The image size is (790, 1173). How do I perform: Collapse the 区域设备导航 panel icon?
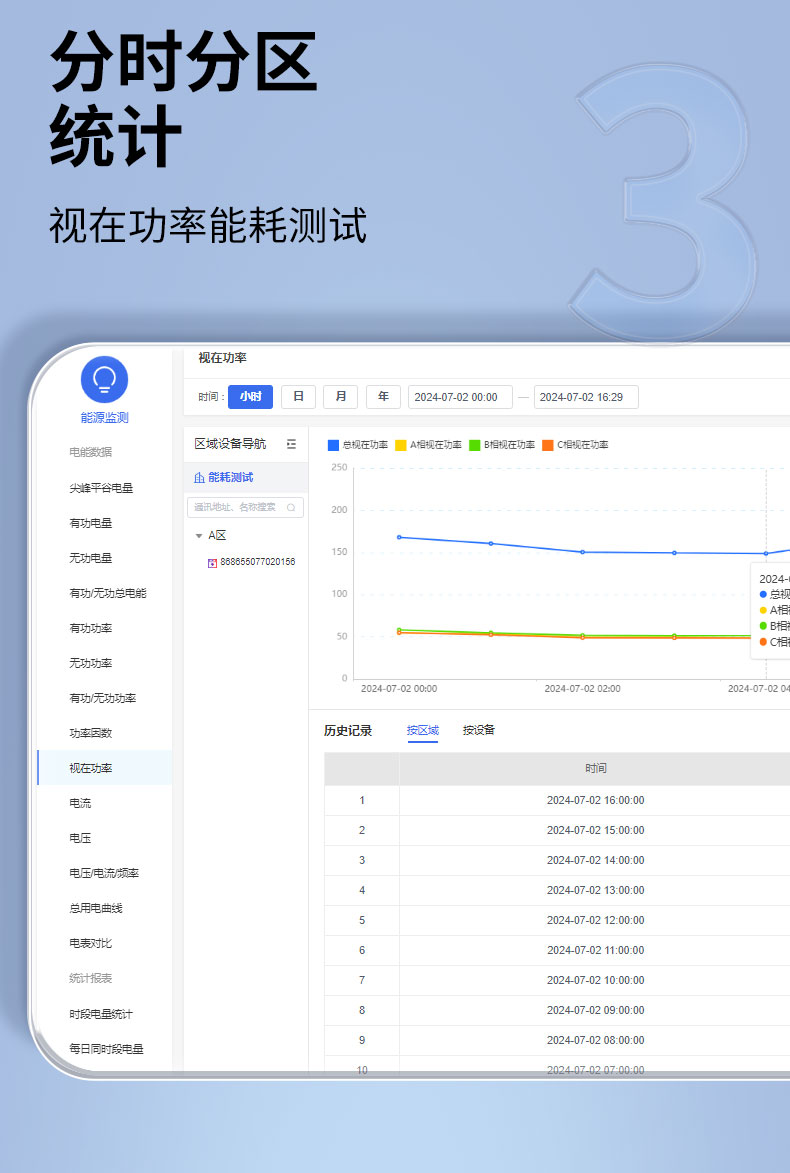click(291, 444)
